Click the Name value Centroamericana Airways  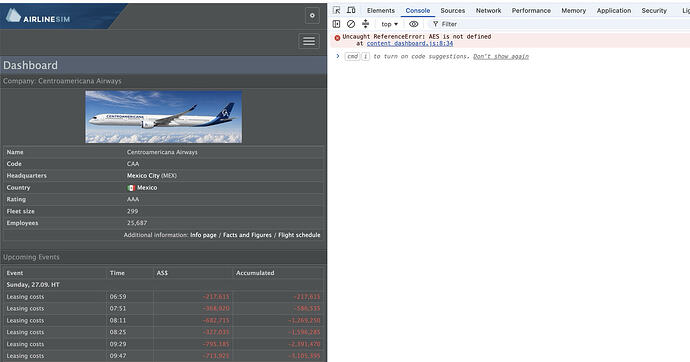pyautogui.click(x=162, y=152)
